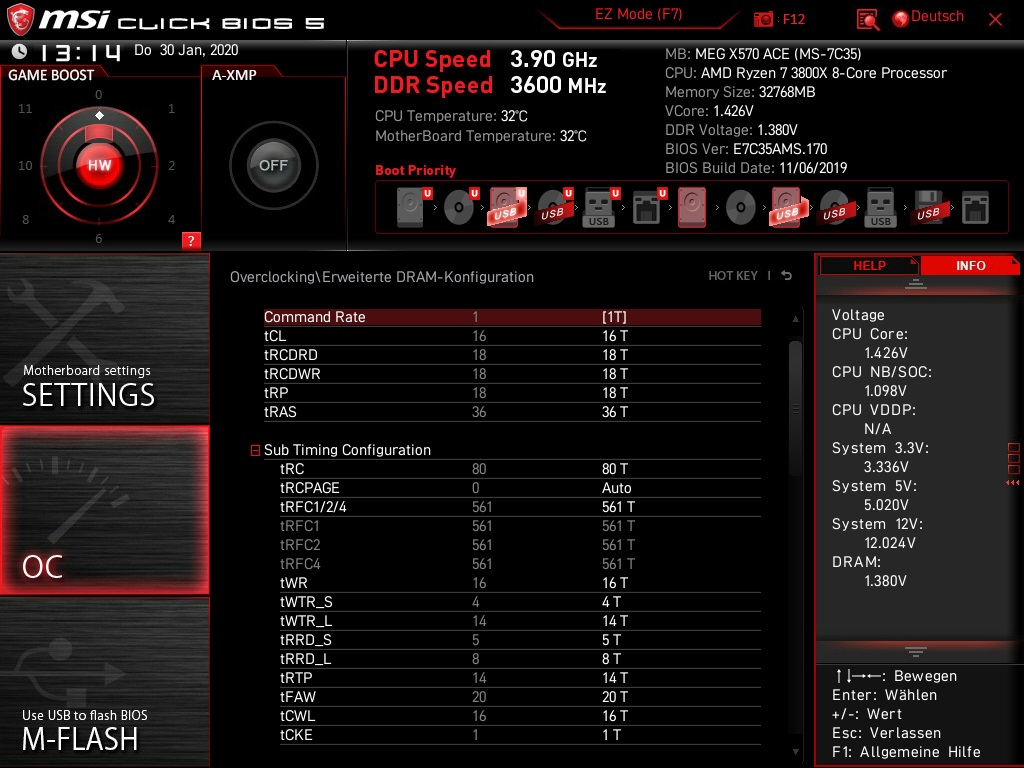Turn on the A-XMP OFF button
The image size is (1024, 768).
tap(274, 165)
